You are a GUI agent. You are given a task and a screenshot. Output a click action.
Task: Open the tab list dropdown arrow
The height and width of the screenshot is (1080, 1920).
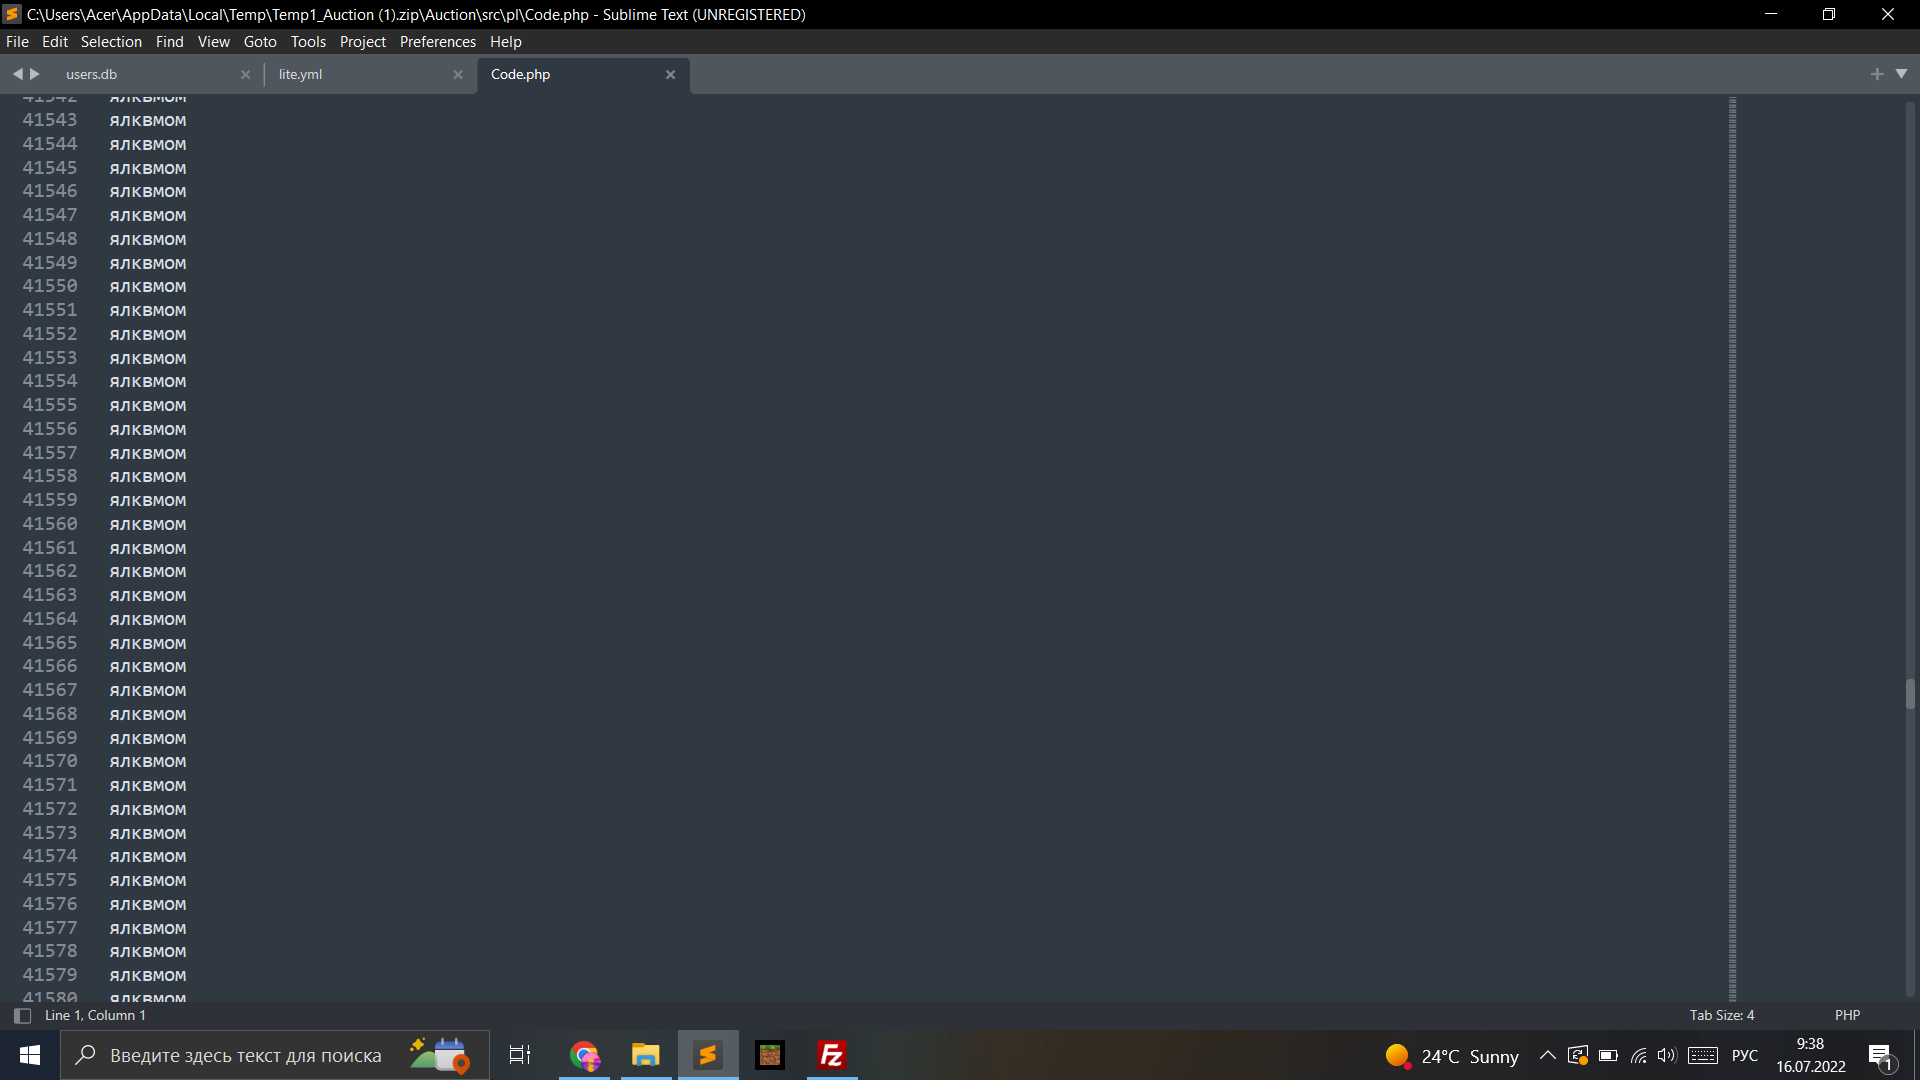[1902, 74]
